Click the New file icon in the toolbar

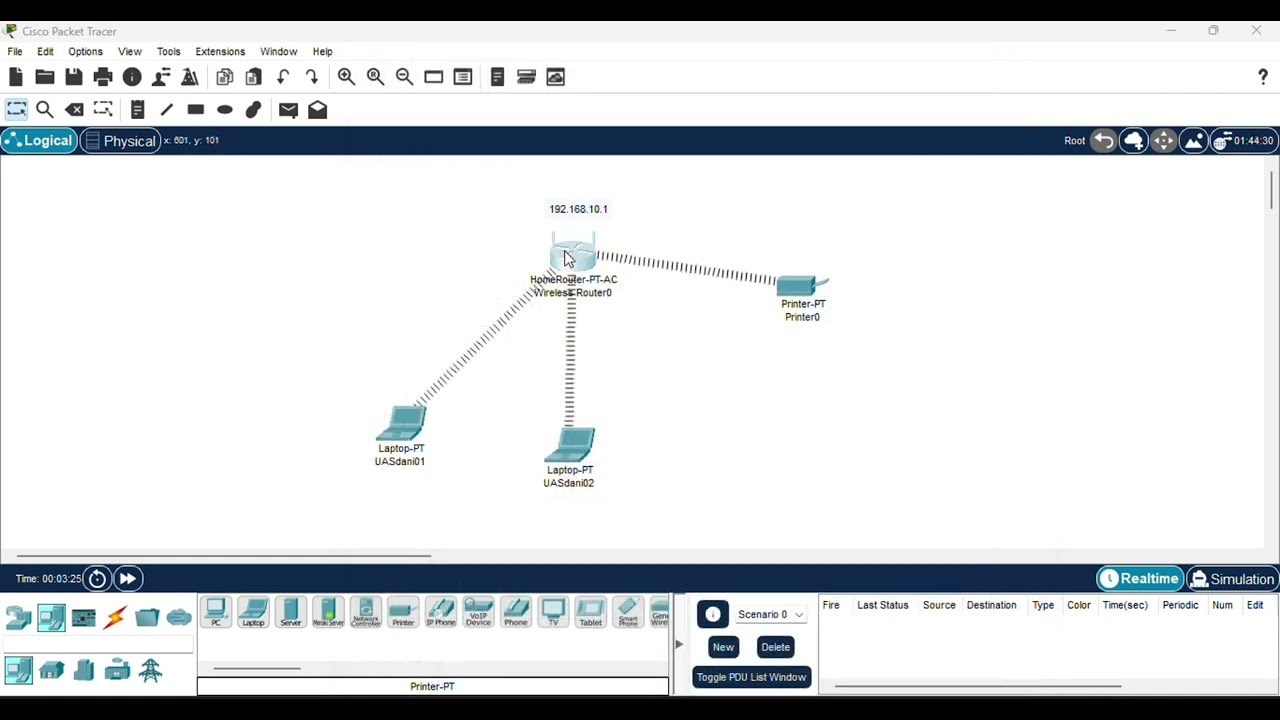[15, 77]
